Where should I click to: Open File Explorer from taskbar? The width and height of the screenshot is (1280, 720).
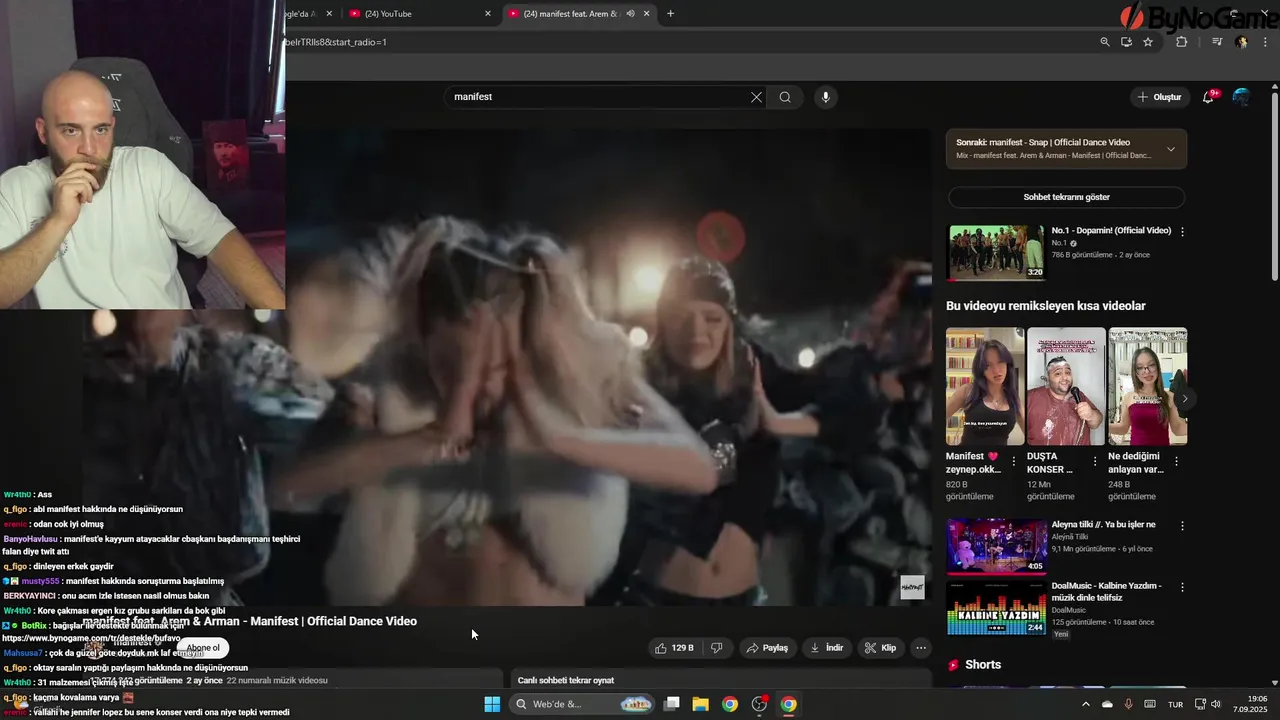pyautogui.click(x=700, y=704)
